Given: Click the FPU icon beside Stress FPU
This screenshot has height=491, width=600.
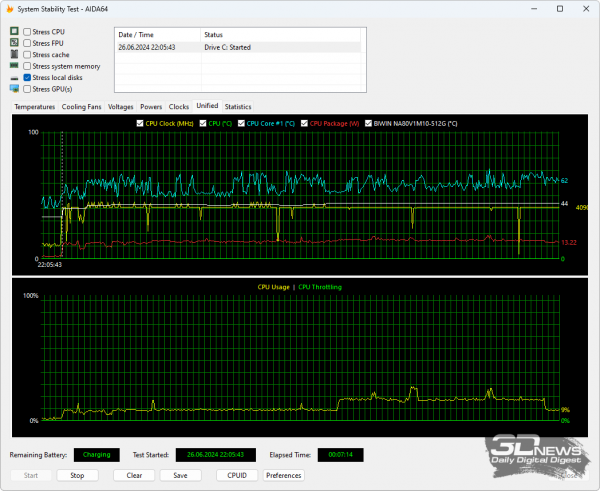Looking at the screenshot, I should (14, 43).
